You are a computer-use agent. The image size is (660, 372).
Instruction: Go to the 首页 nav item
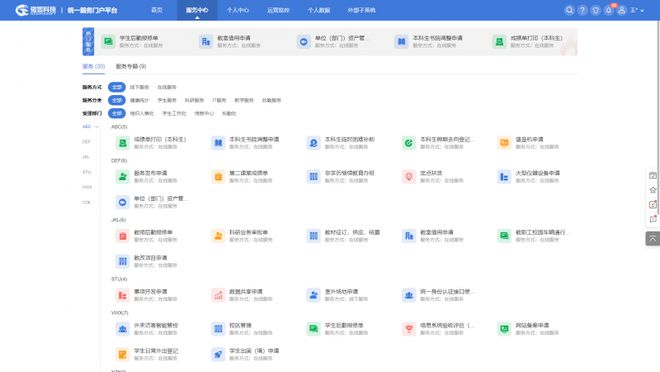coord(157,10)
